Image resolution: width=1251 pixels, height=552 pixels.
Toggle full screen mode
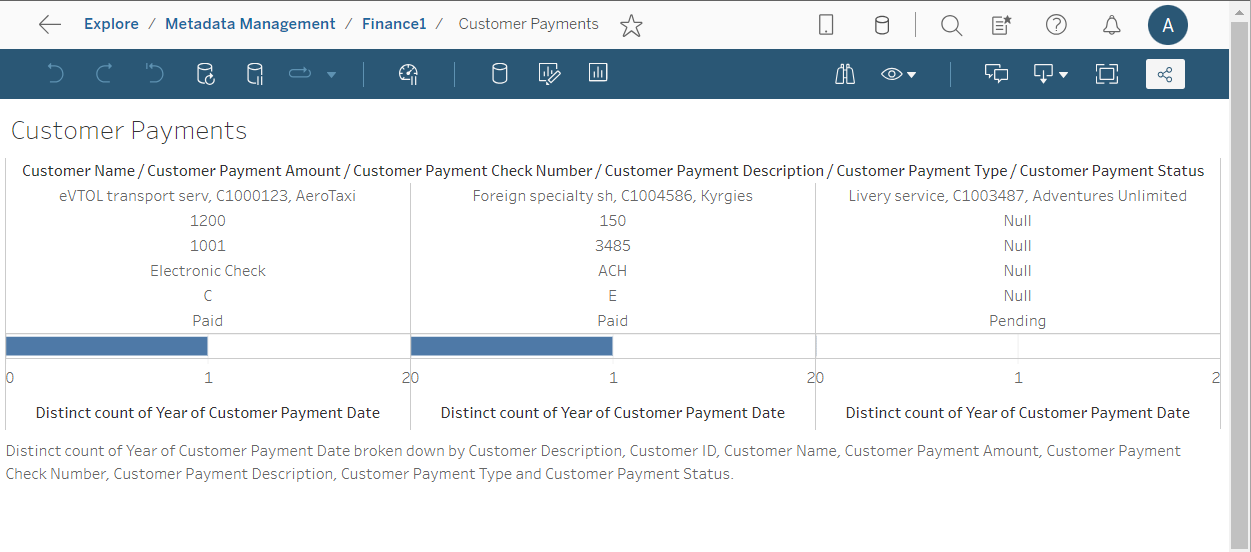tap(1106, 74)
